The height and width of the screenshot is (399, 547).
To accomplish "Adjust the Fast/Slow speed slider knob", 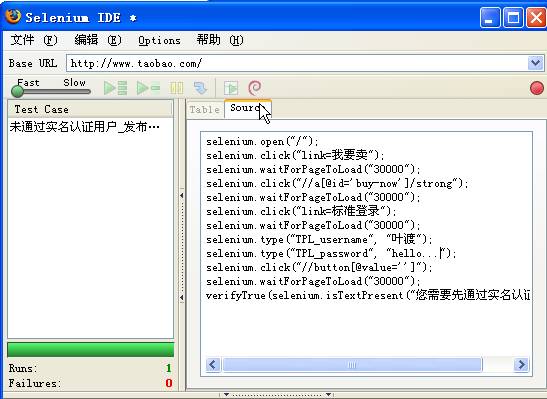I will pyautogui.click(x=17, y=91).
